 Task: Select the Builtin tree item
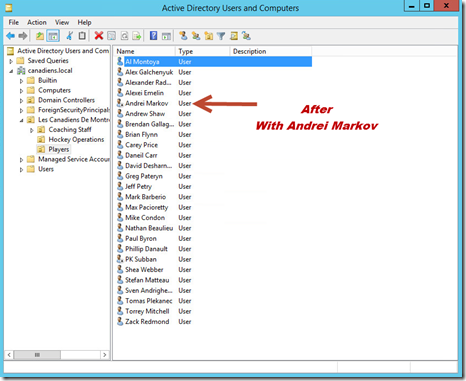(47, 80)
